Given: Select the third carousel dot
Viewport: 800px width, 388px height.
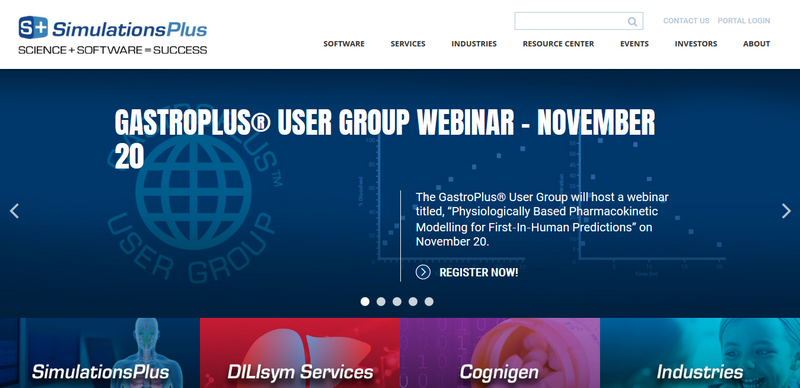Looking at the screenshot, I should [397, 302].
